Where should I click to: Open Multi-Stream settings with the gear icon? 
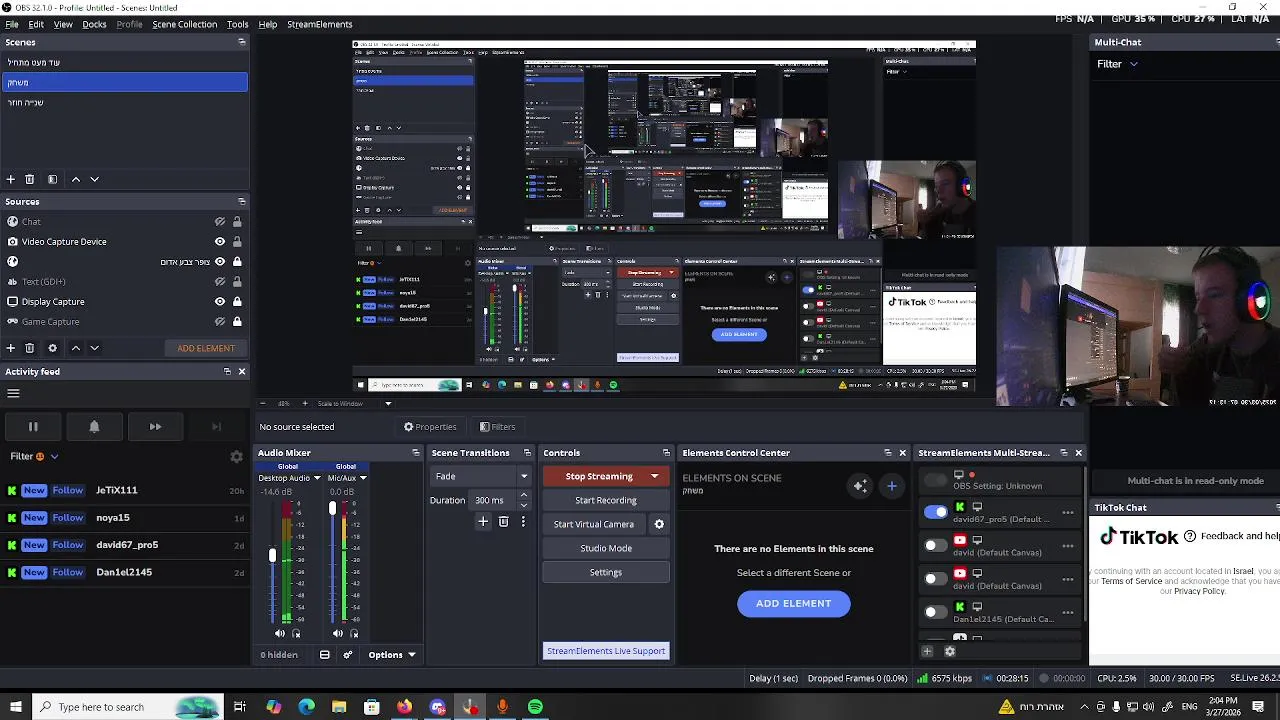coord(950,651)
